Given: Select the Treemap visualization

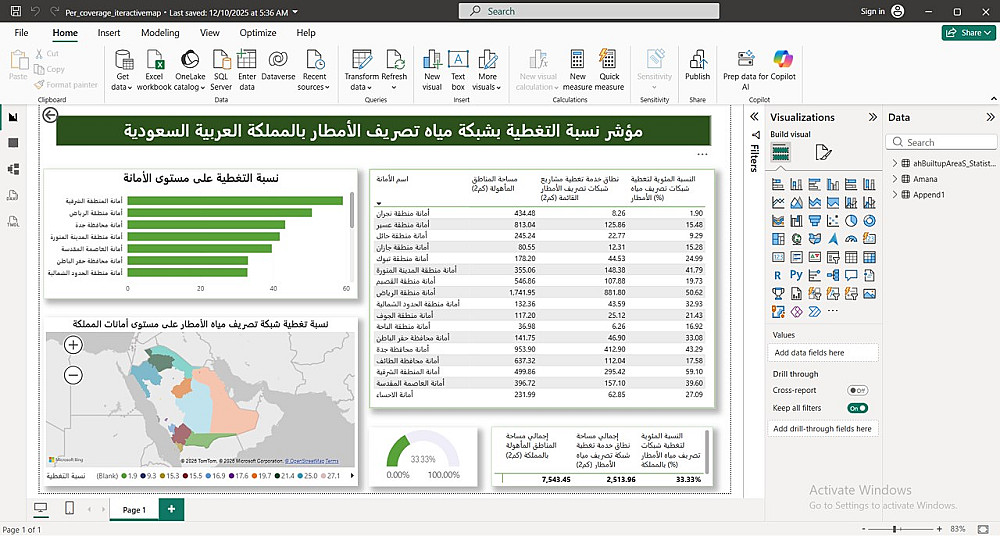Looking at the screenshot, I should 778,239.
